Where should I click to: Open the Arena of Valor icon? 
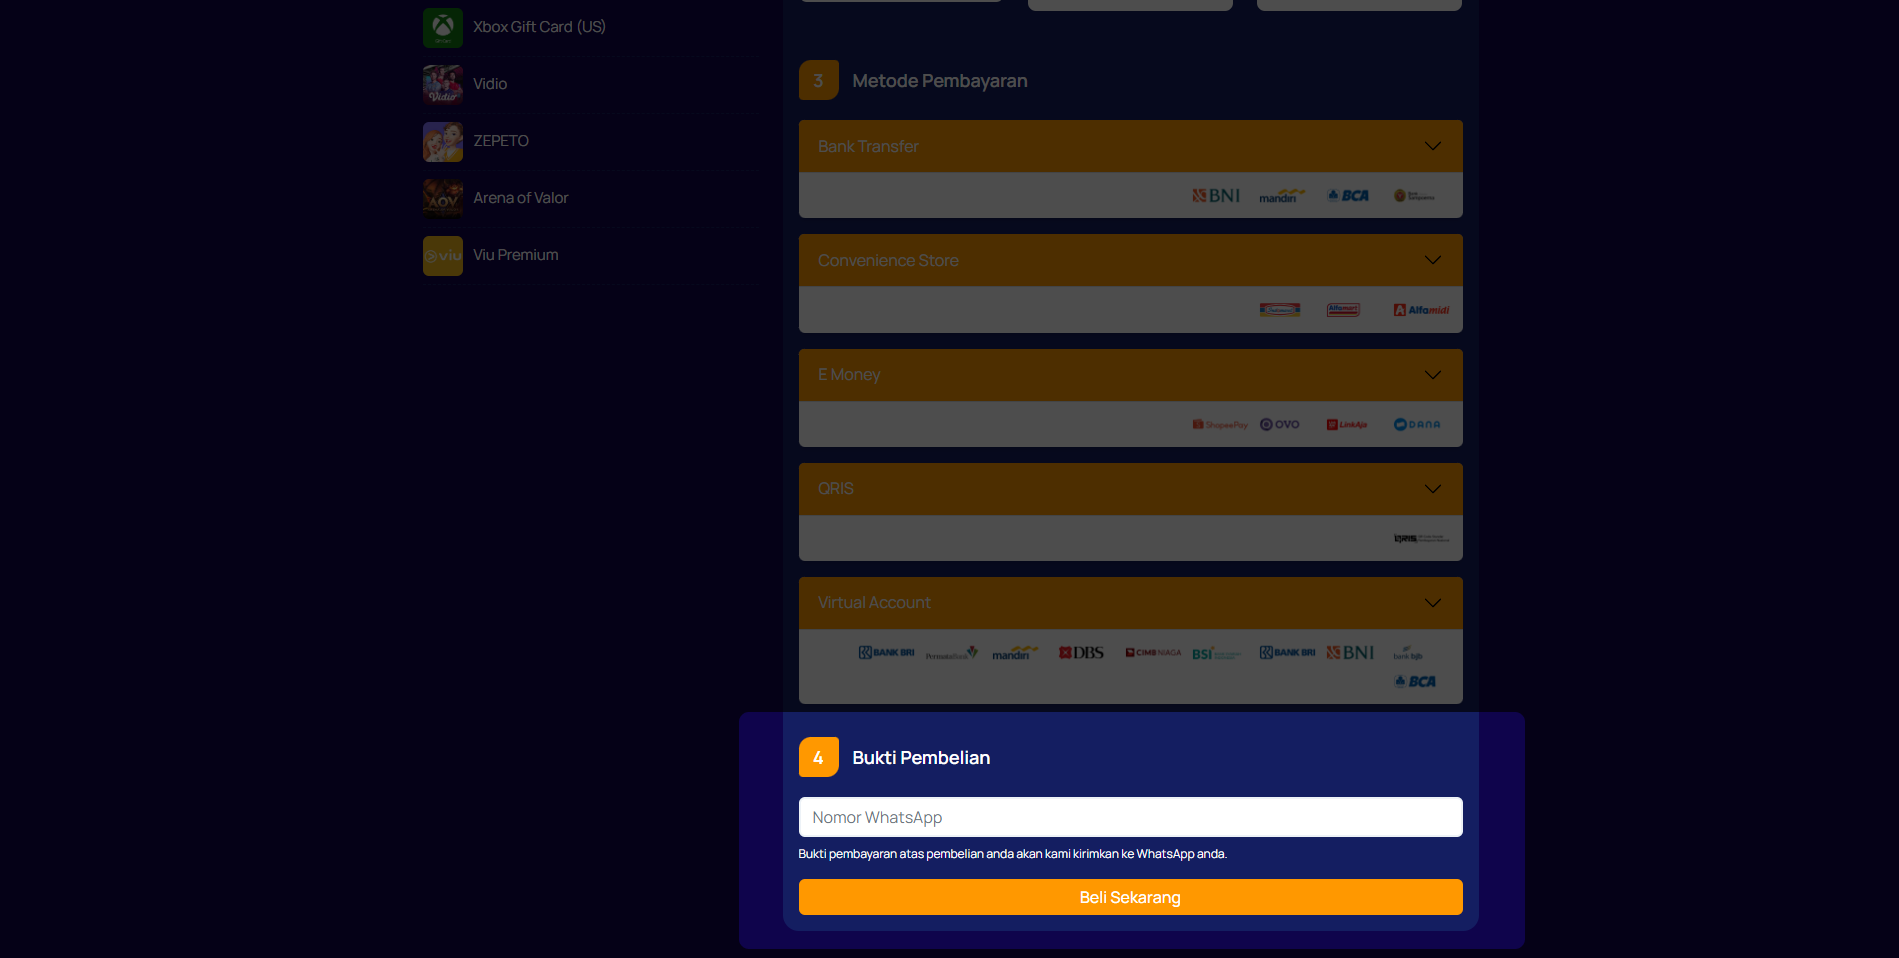coord(442,198)
